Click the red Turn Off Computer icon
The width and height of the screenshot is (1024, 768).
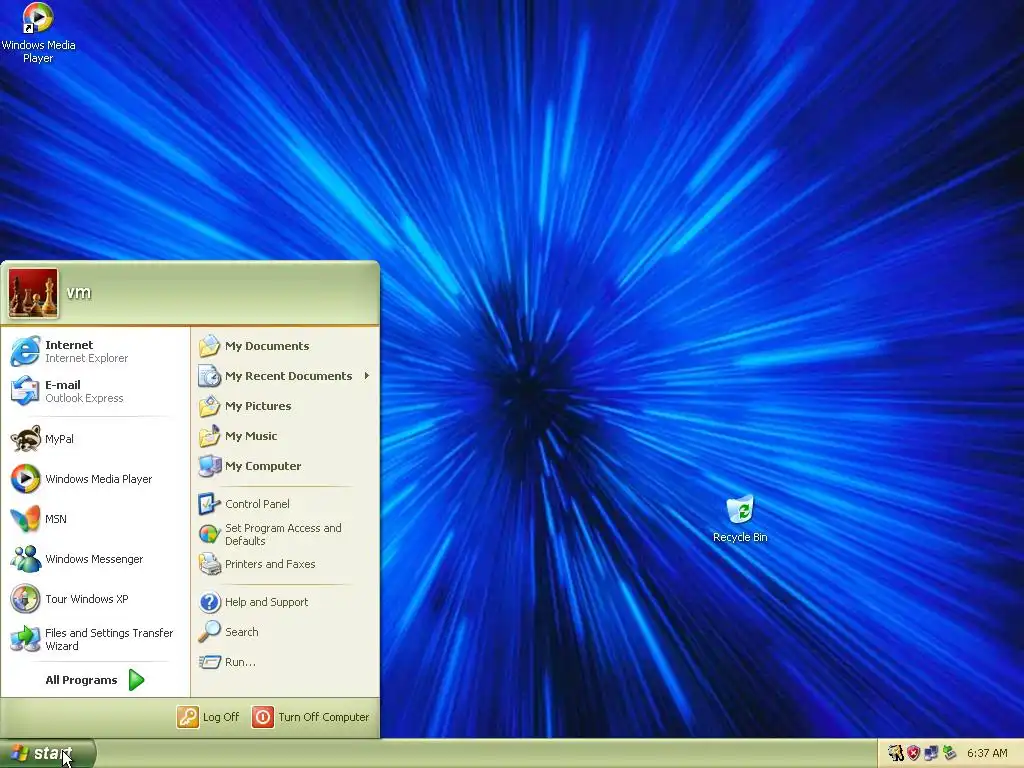(x=263, y=717)
